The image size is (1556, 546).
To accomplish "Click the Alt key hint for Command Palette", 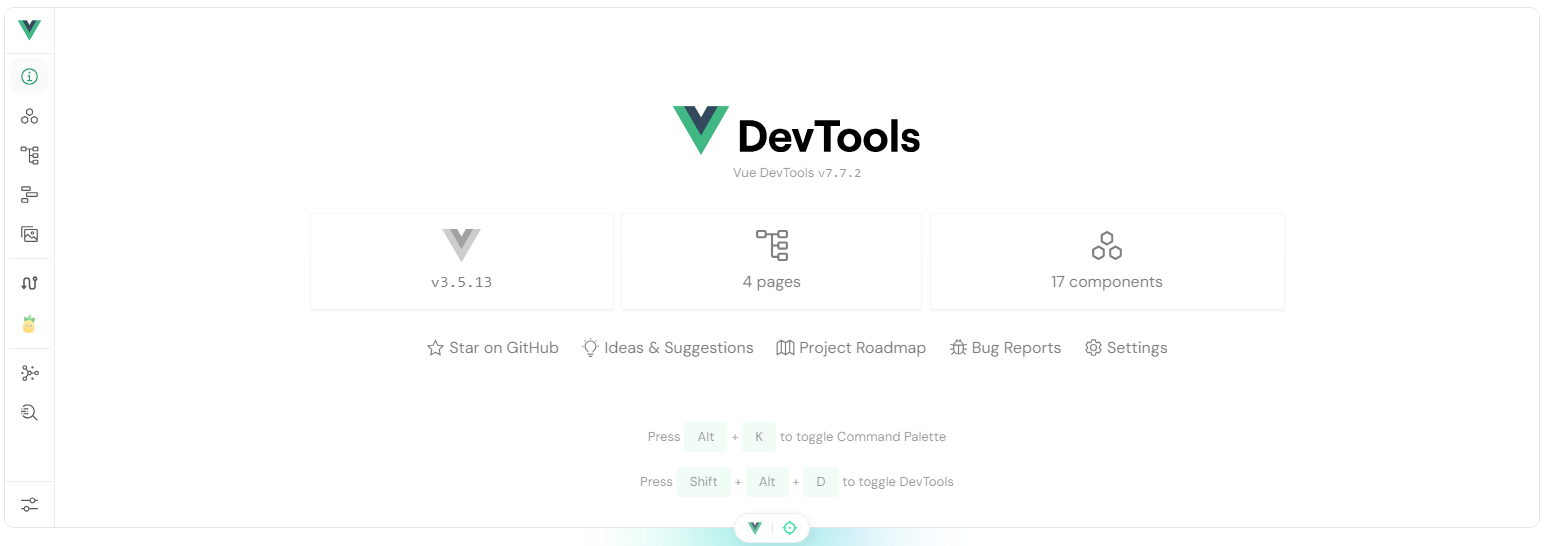I will (x=706, y=437).
